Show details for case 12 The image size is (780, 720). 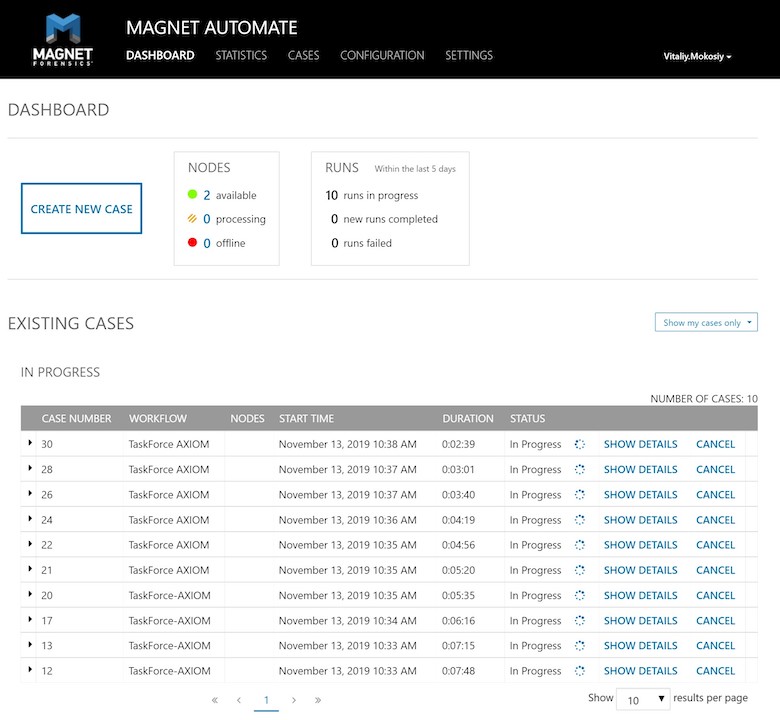point(641,671)
